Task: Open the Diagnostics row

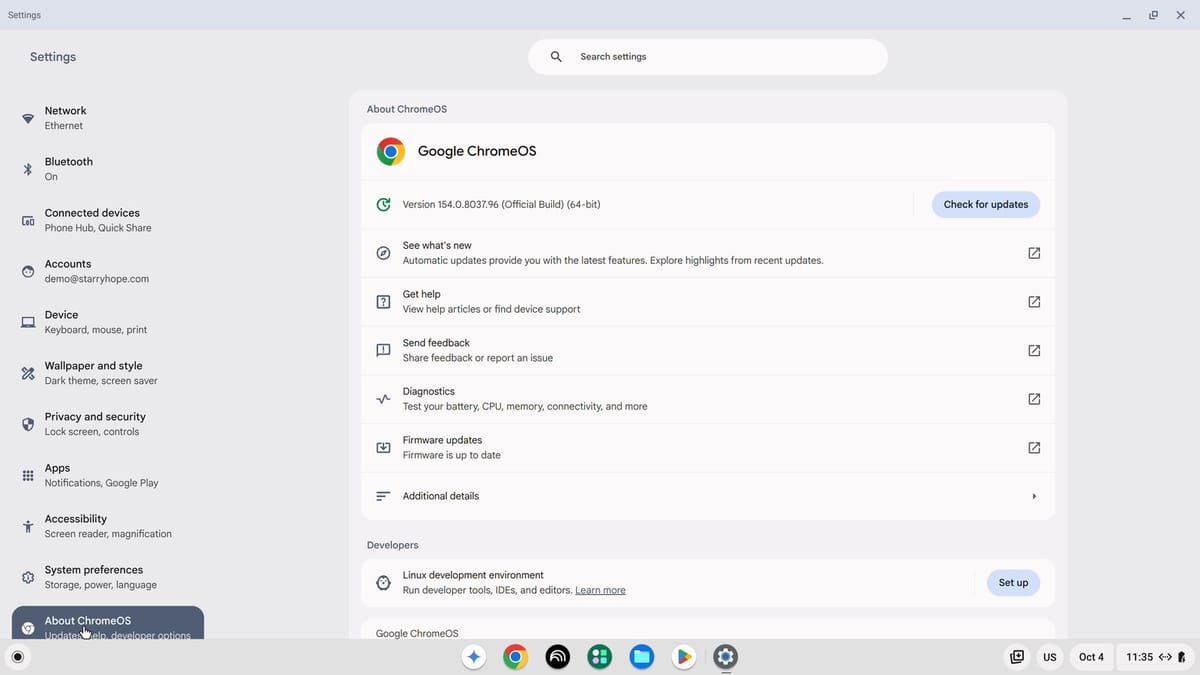Action: coord(708,399)
